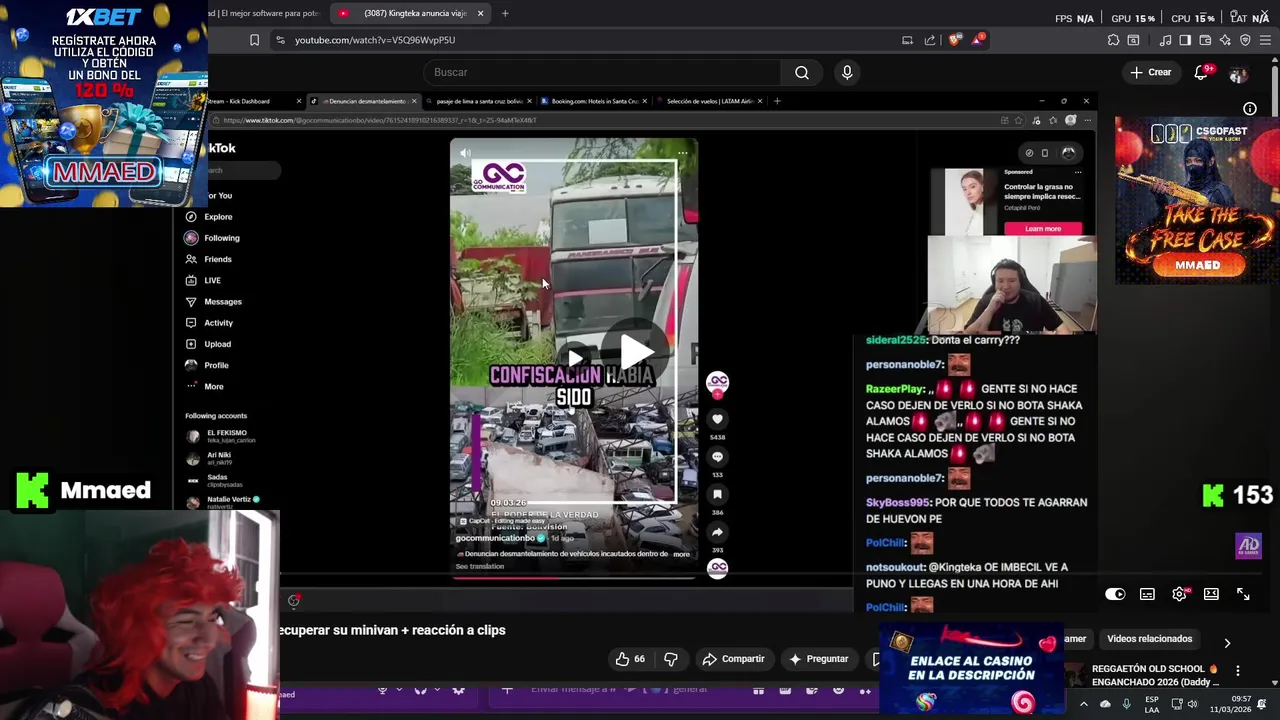Open options for REGGAETÓN OLD SCHOOL video
This screenshot has width=1280, height=720.
(x=1237, y=671)
